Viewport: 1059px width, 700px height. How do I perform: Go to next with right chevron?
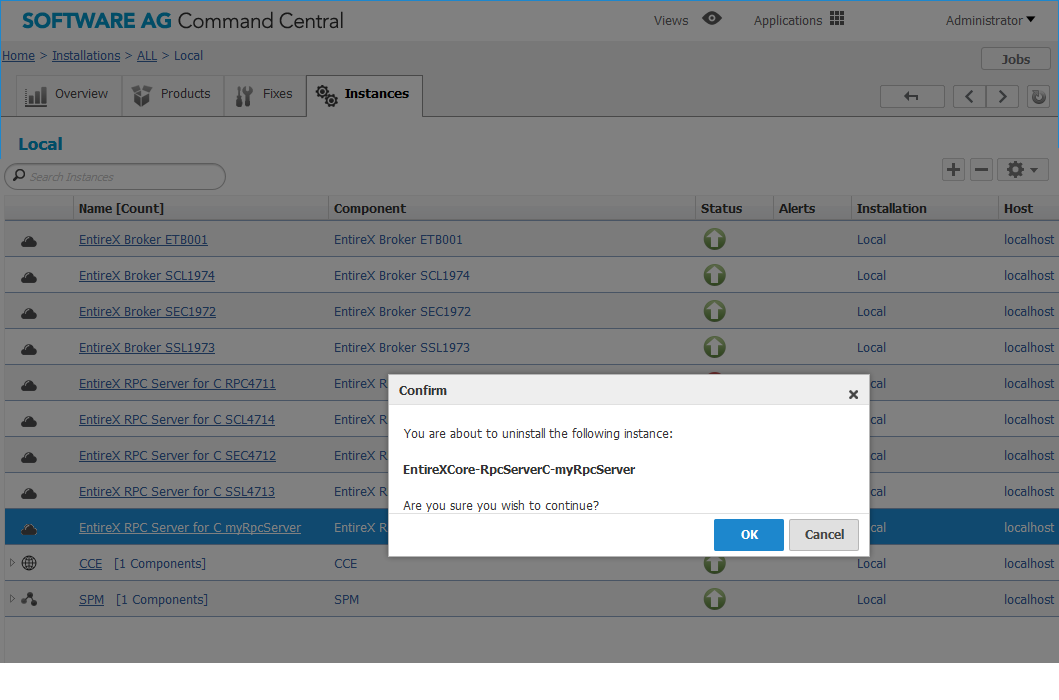1002,97
